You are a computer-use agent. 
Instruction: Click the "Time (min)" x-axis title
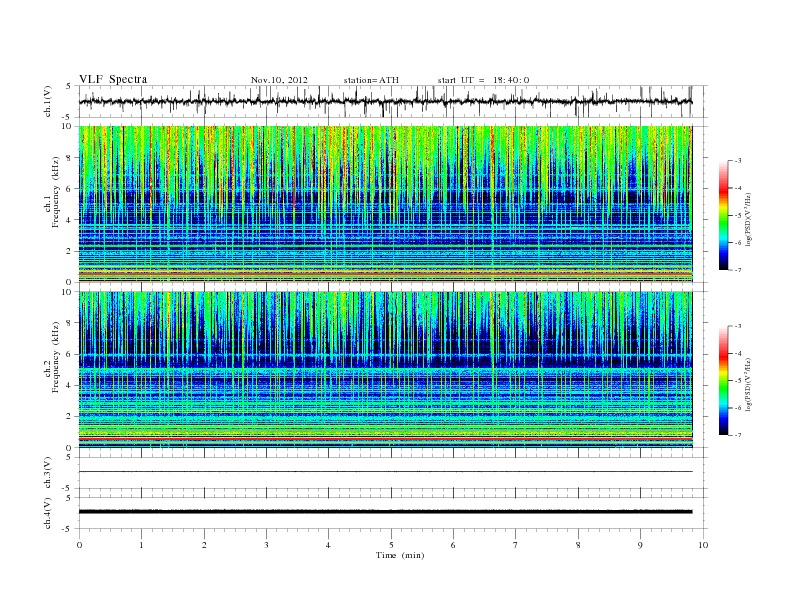[x=400, y=555]
